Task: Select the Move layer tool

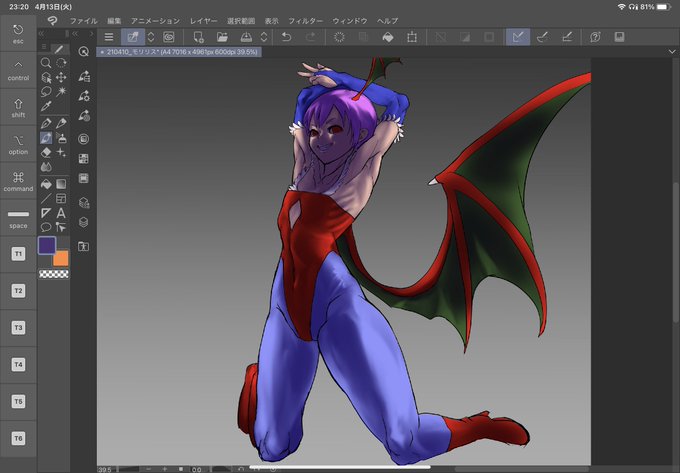Action: coord(61,78)
